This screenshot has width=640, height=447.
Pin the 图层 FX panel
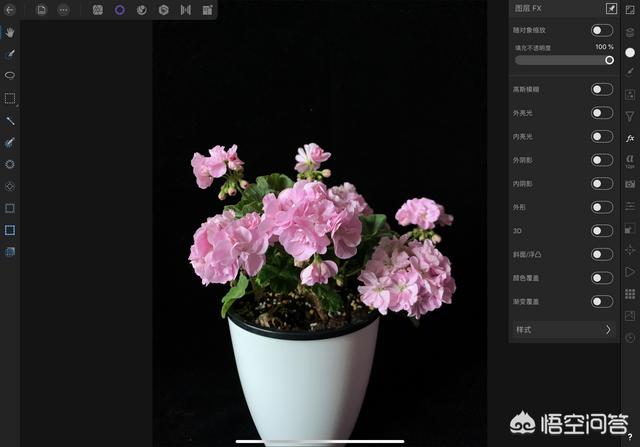click(611, 8)
